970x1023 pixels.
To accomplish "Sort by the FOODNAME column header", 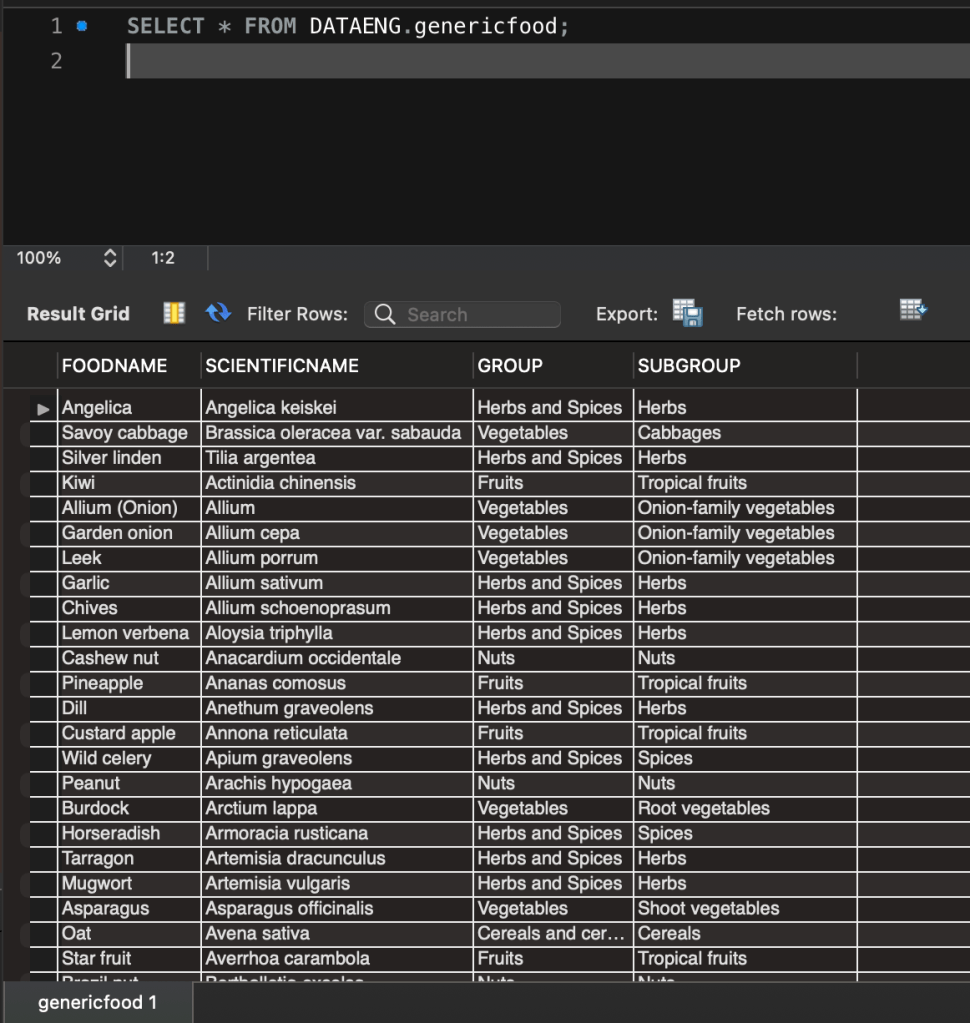I will pos(114,366).
